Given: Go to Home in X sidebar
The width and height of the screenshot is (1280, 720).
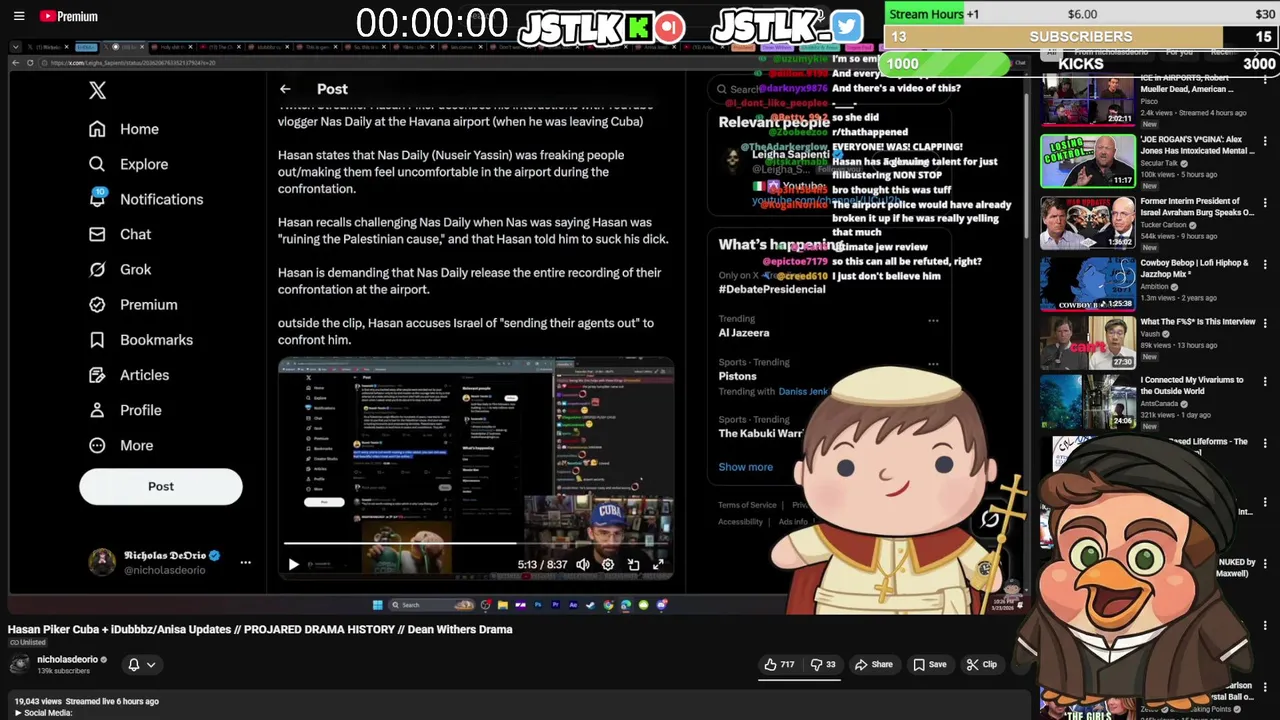Looking at the screenshot, I should 124,129.
